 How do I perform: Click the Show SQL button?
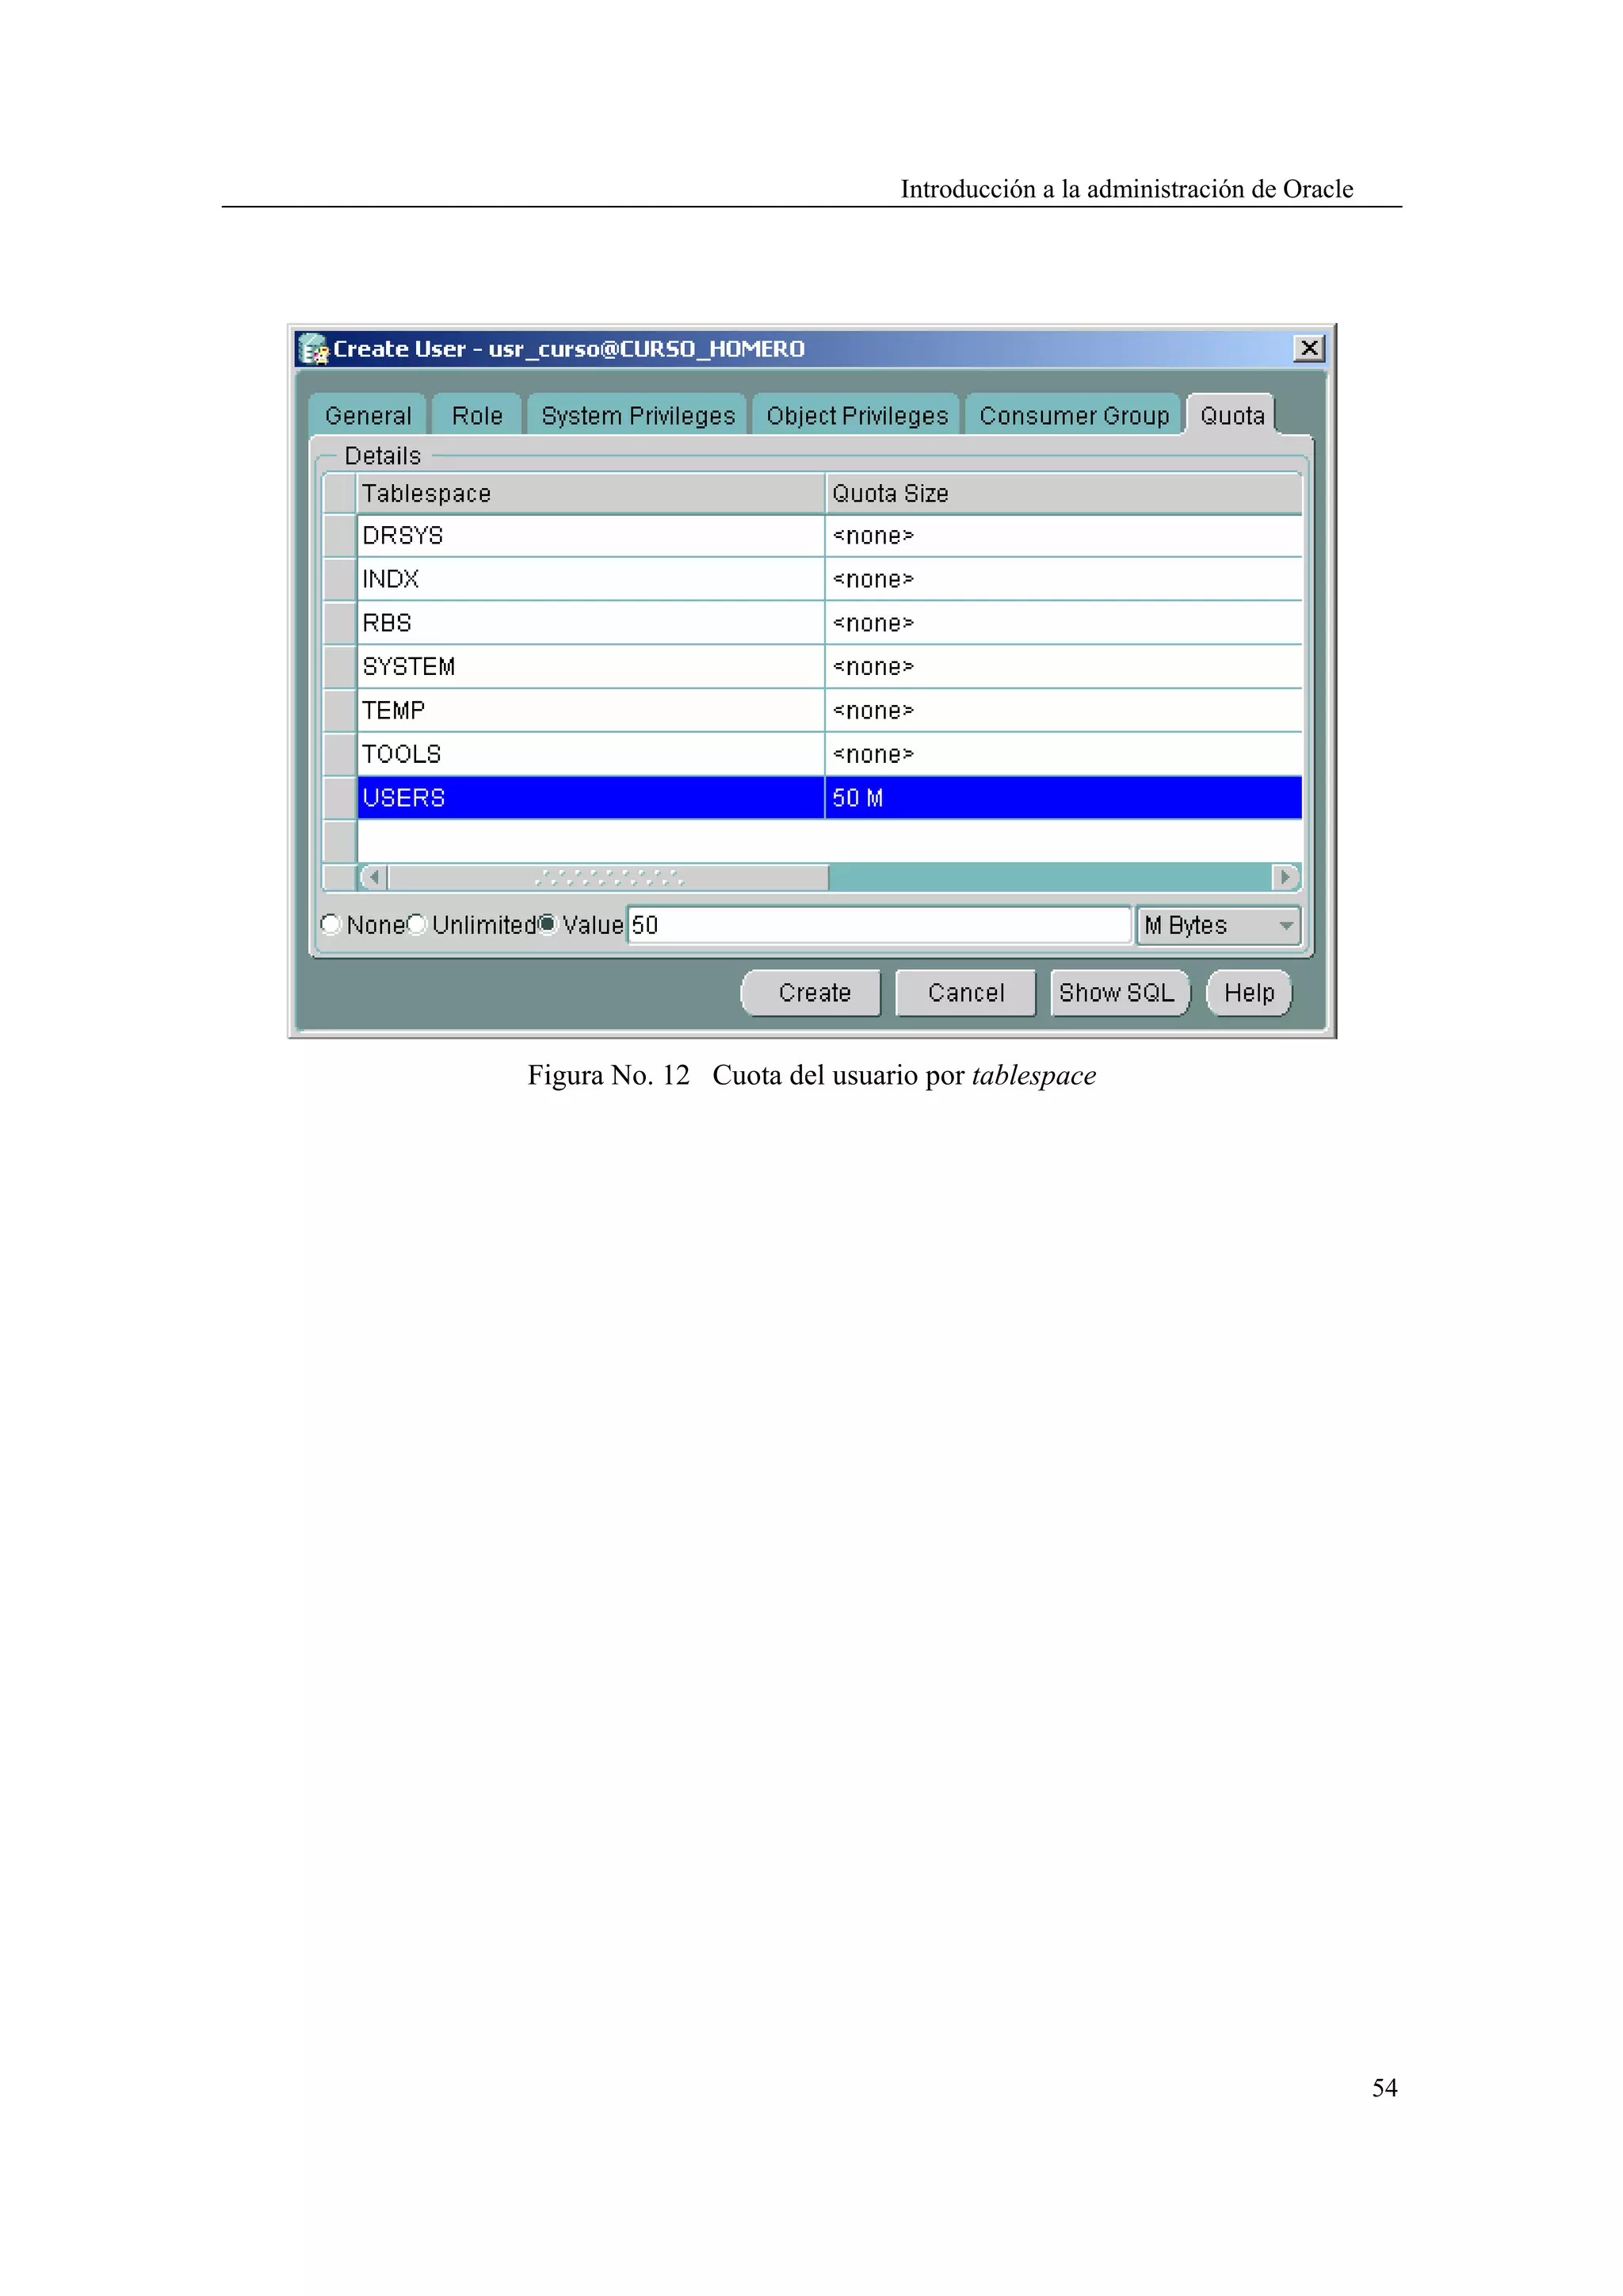point(1120,993)
